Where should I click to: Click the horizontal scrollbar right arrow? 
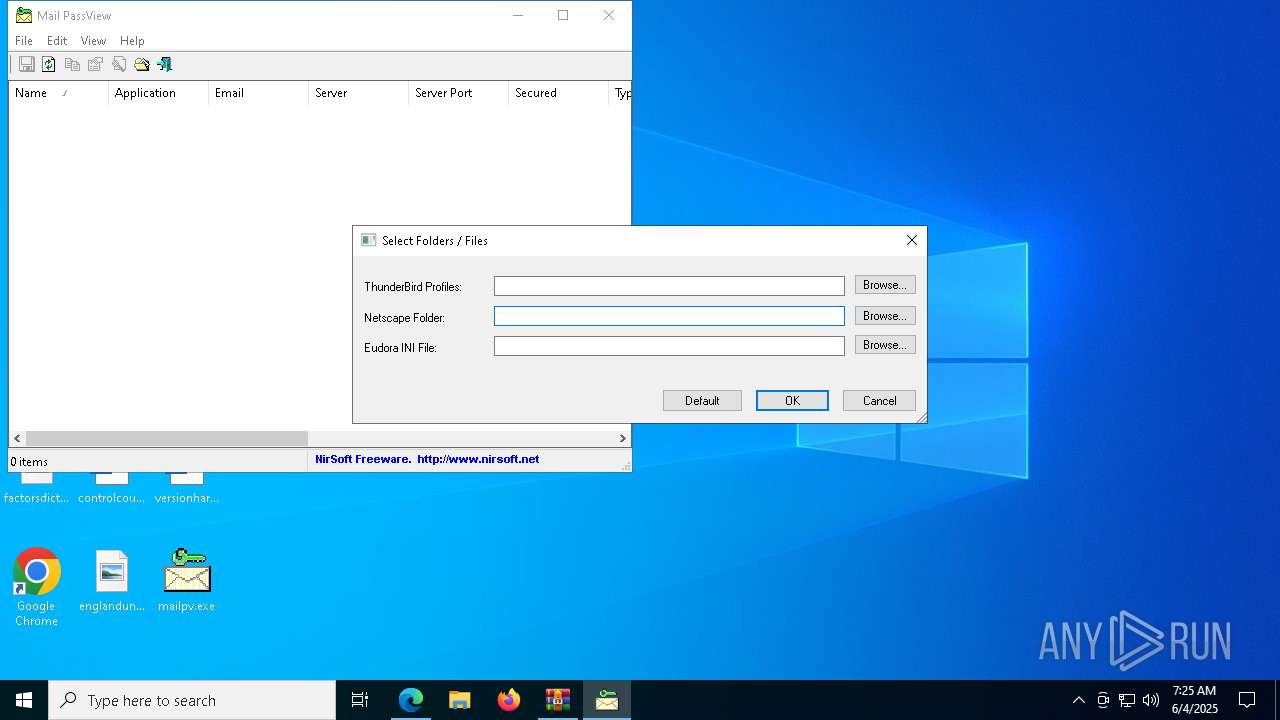(622, 438)
